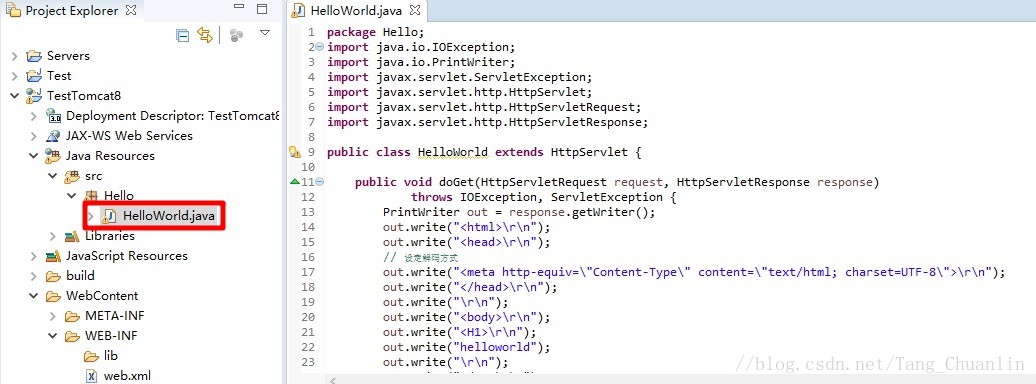Click the WebContent folder icon
Viewport: 1036px width, 384px height.
click(54, 295)
